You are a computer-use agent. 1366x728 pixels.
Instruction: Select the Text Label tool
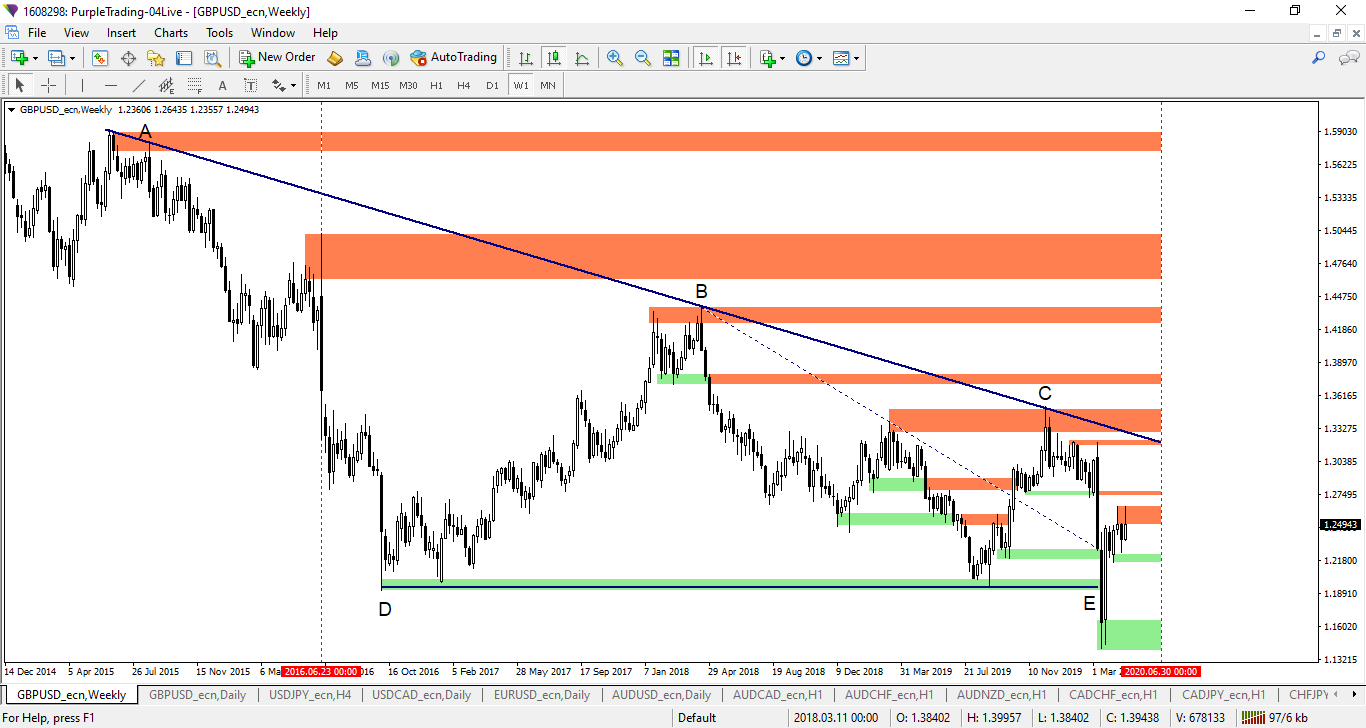point(250,85)
